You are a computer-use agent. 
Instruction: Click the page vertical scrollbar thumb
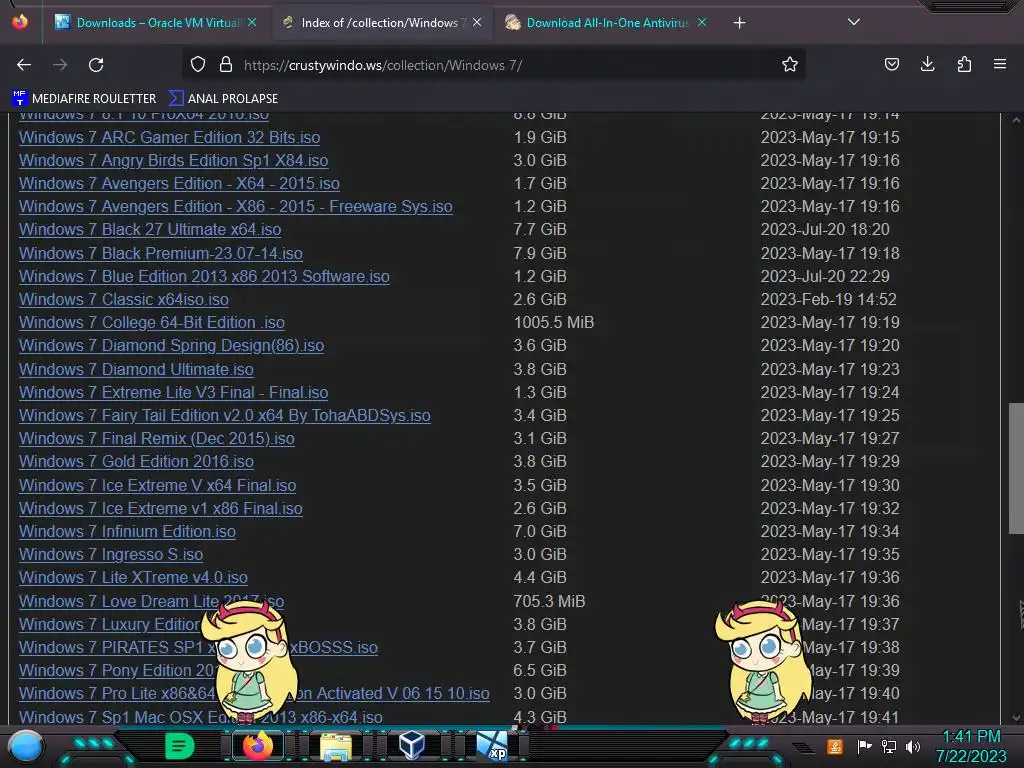click(x=1016, y=468)
